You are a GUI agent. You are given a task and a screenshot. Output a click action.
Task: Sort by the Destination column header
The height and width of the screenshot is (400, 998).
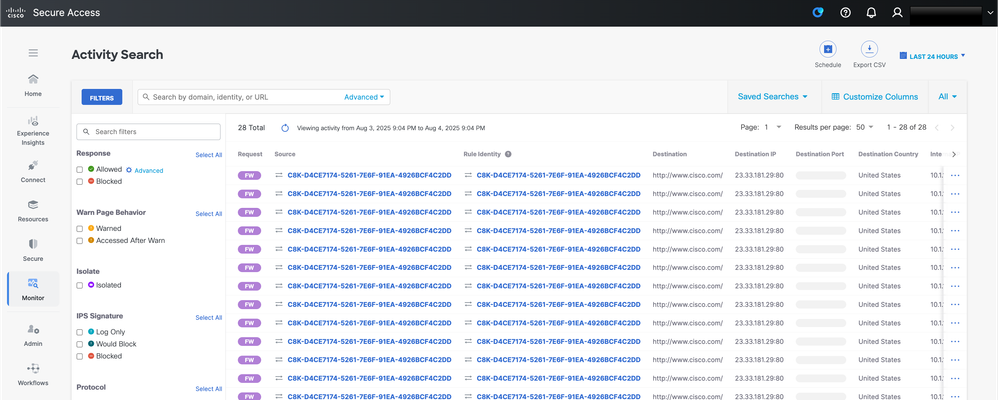click(x=670, y=154)
